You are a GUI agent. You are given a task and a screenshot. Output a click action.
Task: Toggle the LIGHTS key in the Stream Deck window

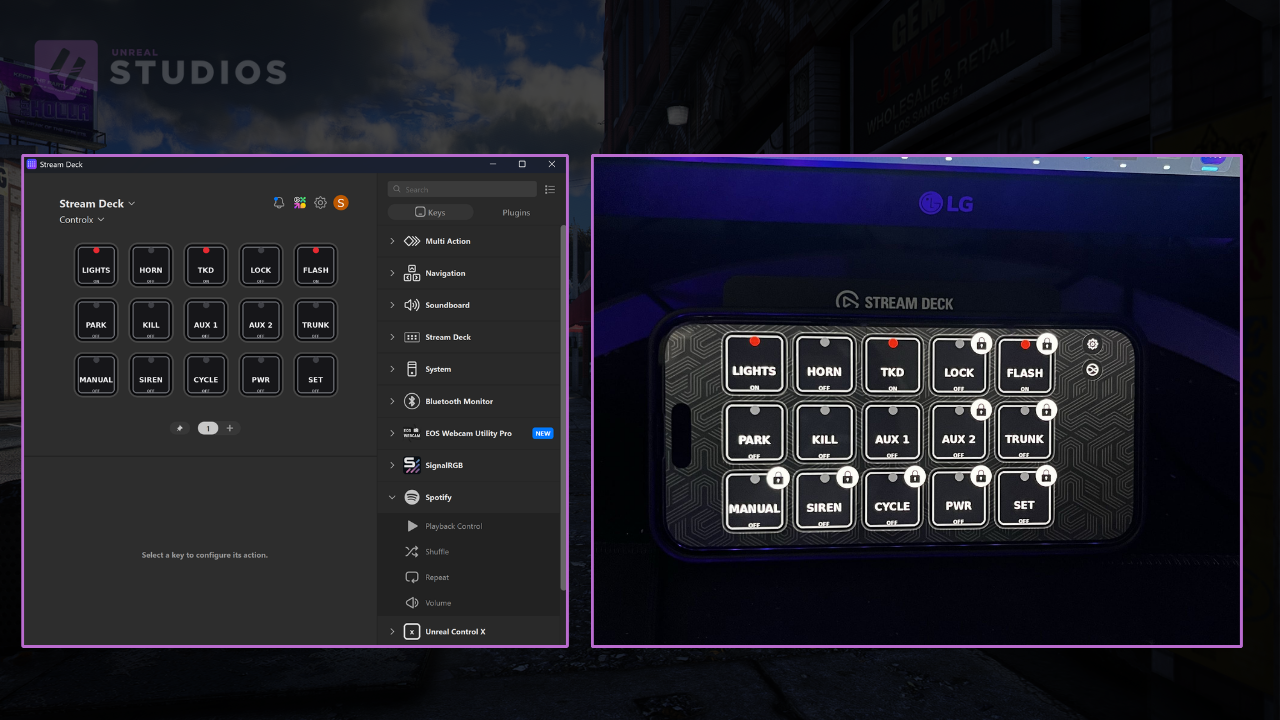[x=96, y=265]
